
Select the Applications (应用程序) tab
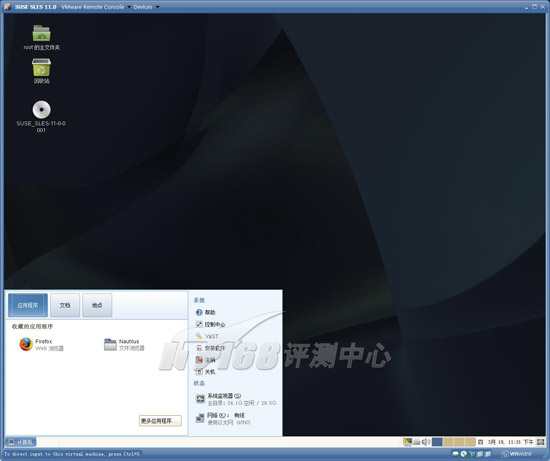pyautogui.click(x=28, y=305)
